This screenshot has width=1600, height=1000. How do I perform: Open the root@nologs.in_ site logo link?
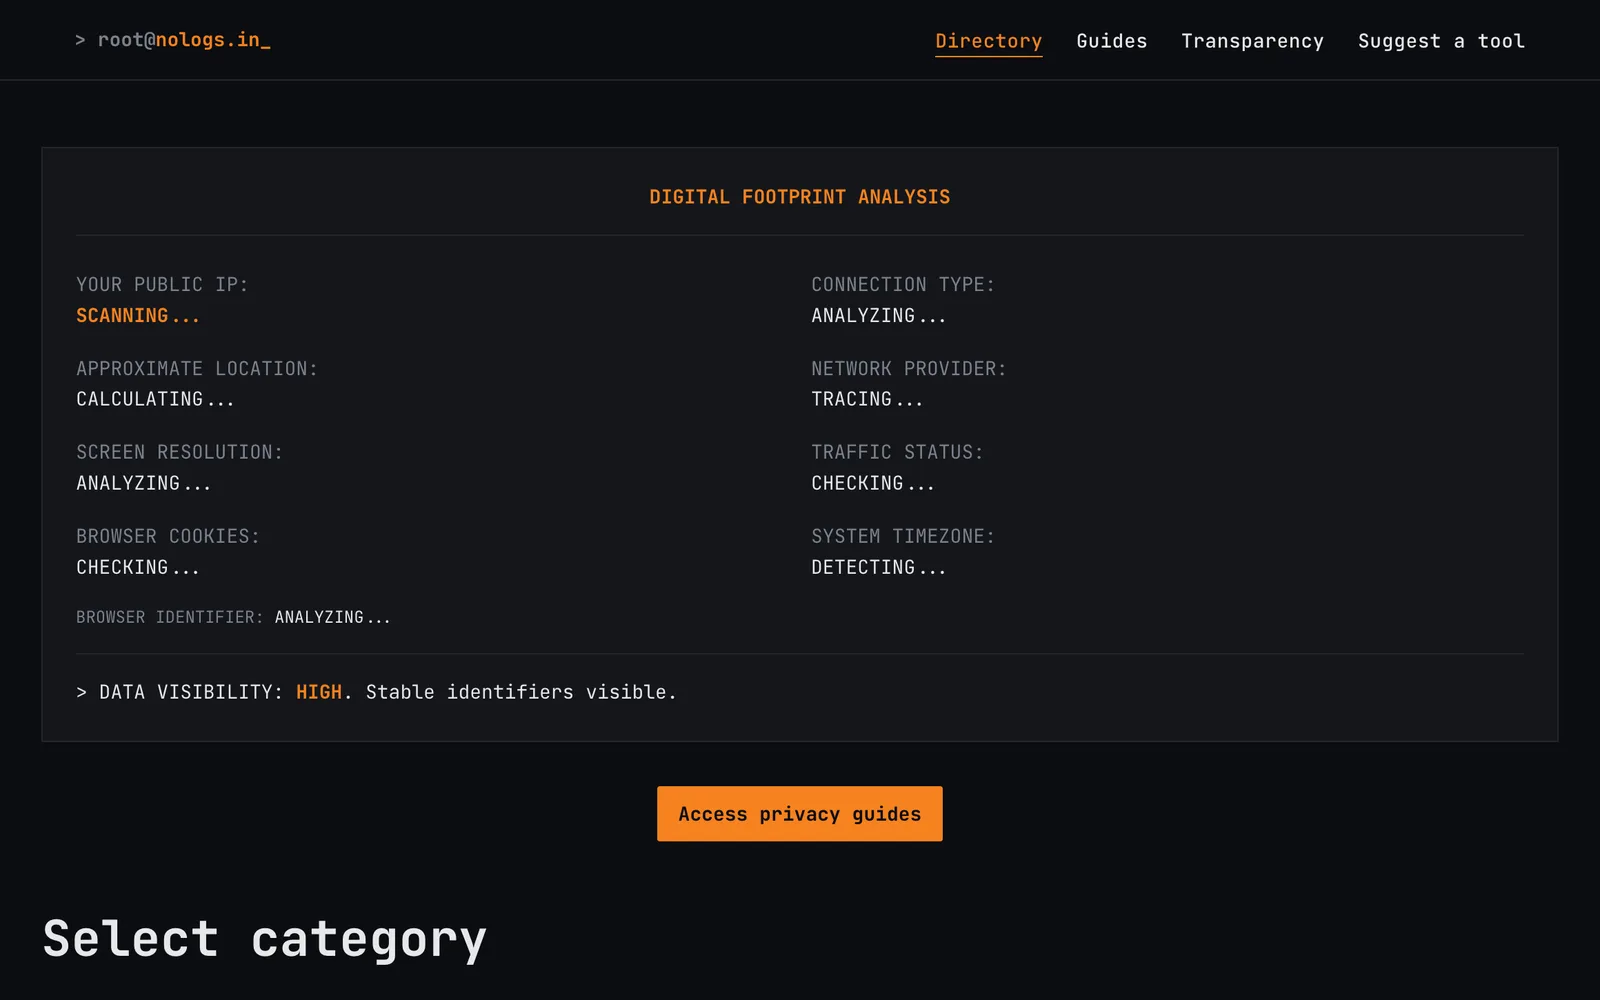click(173, 40)
